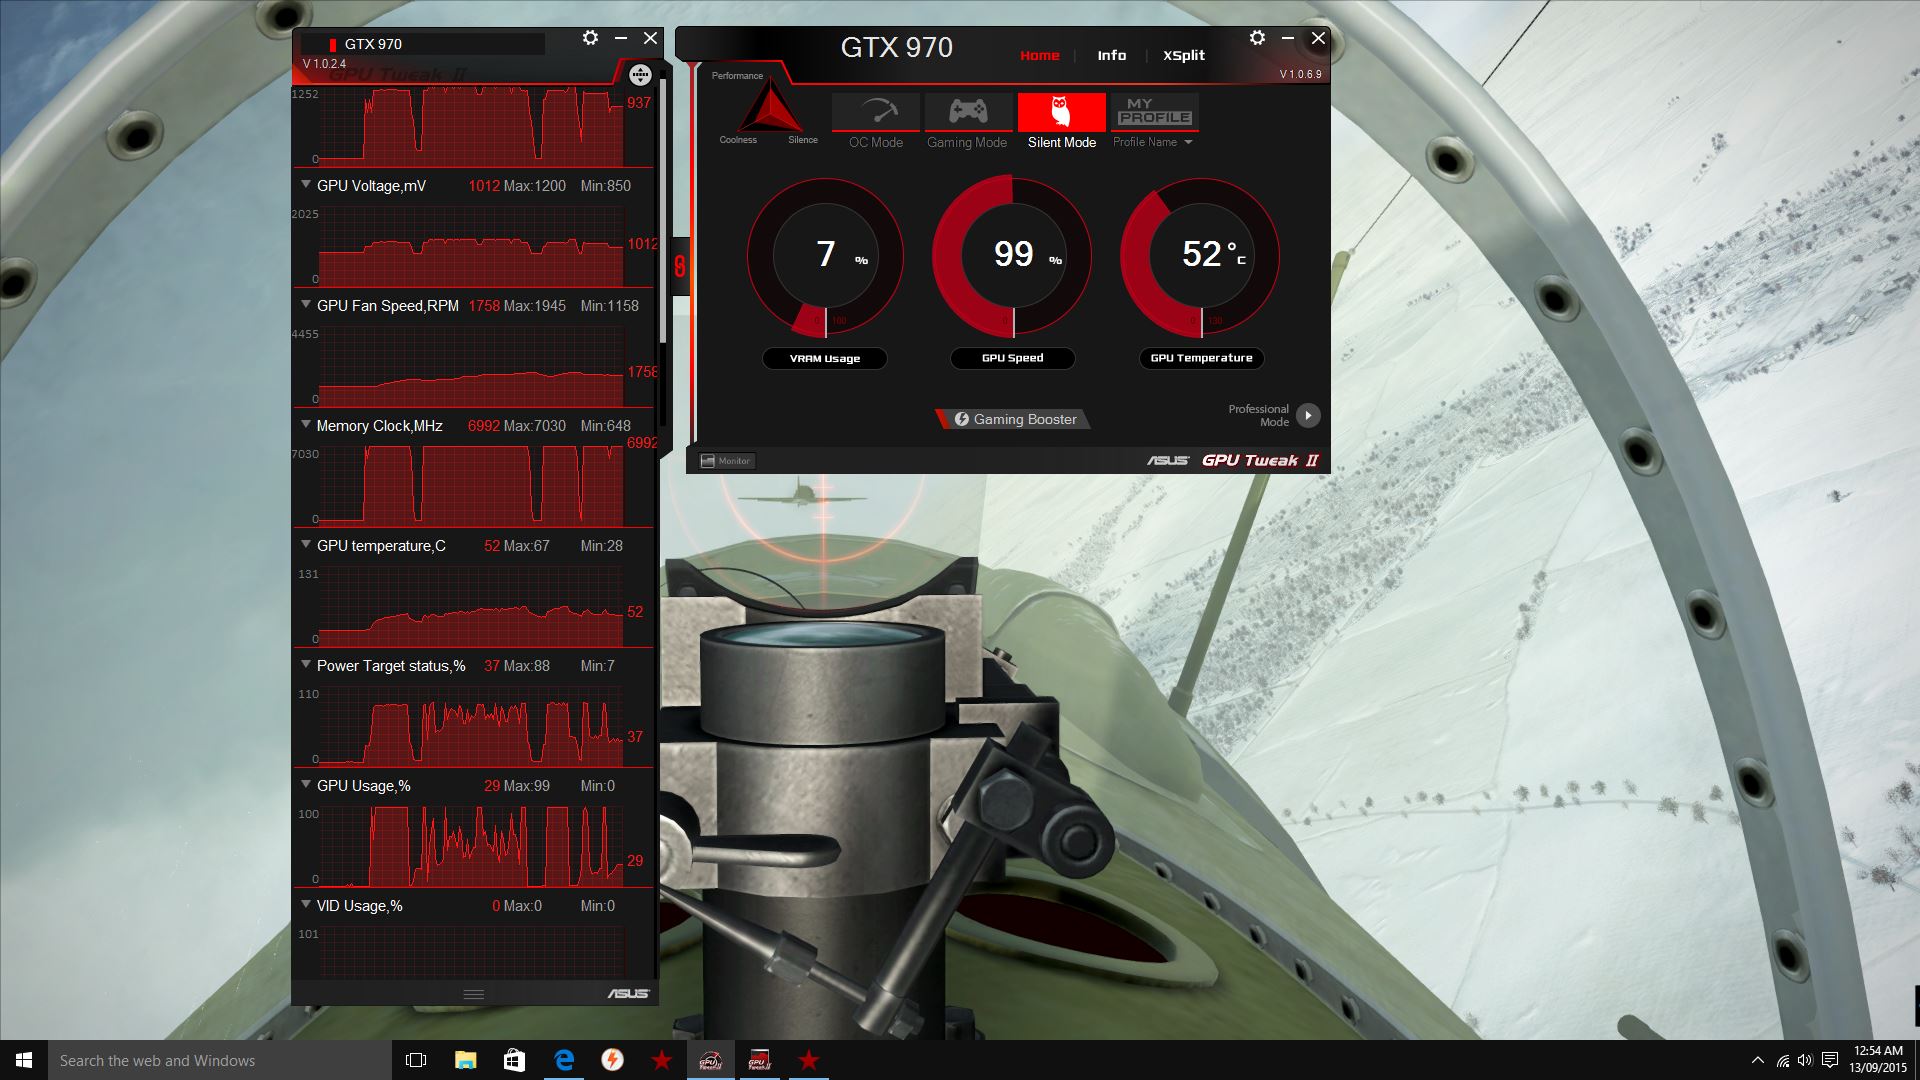This screenshot has width=1920, height=1080.
Task: Collapse the Memory Clock,MHz graph
Action: (306, 425)
